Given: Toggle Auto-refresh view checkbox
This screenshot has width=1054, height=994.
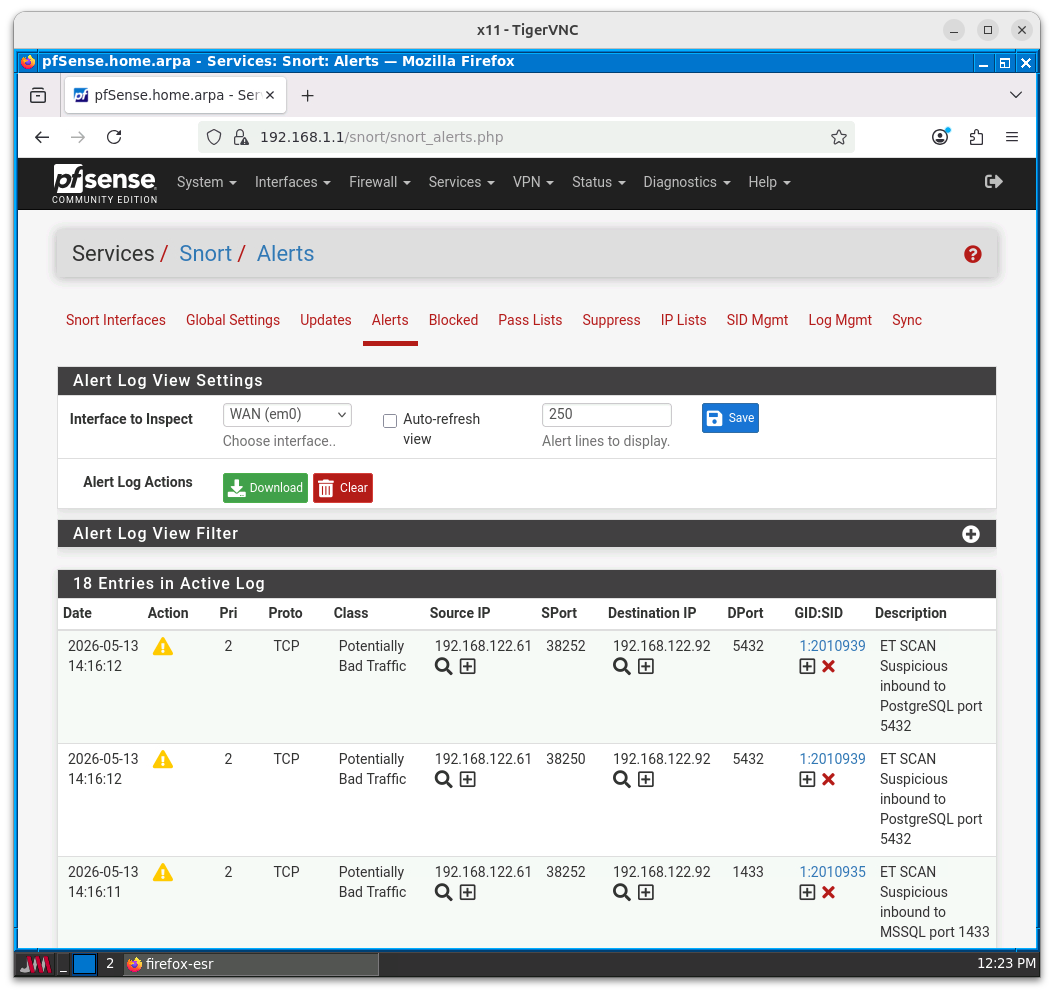Looking at the screenshot, I should 390,421.
